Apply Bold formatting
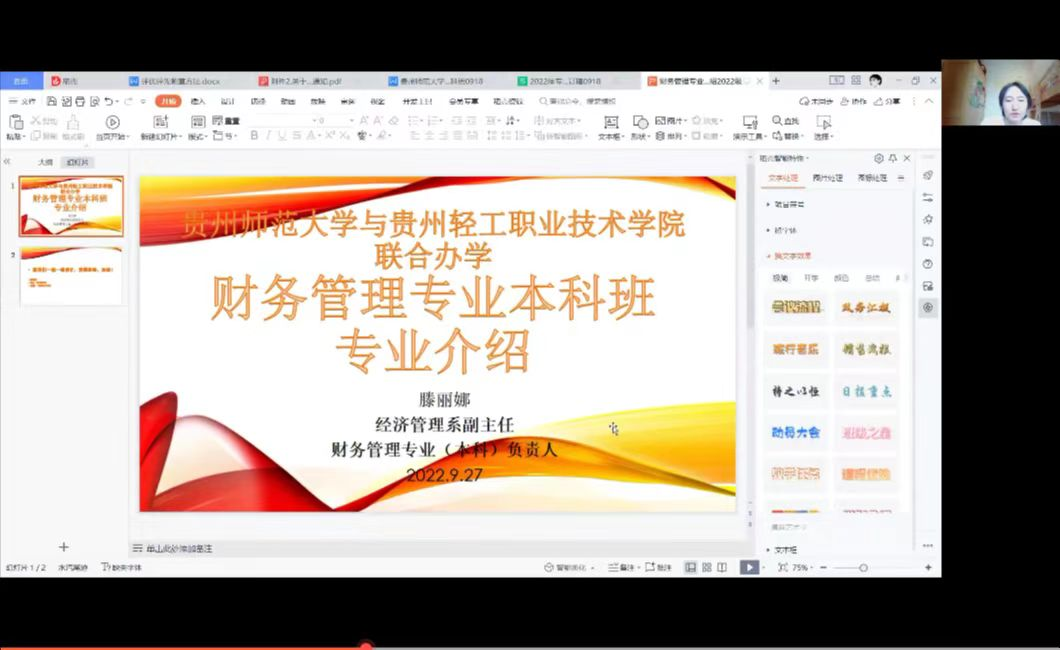This screenshot has height=650, width=1060. click(254, 136)
